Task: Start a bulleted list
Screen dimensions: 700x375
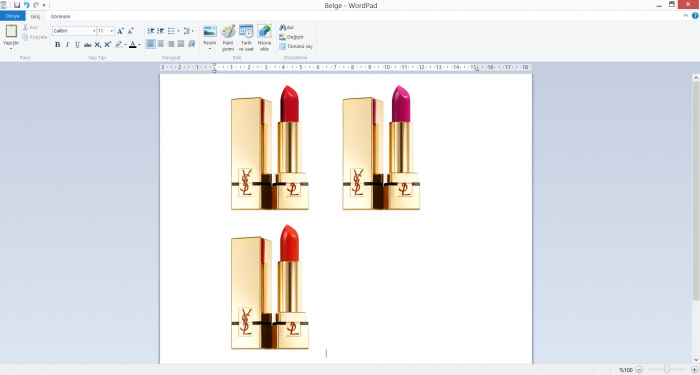Action: (x=171, y=31)
